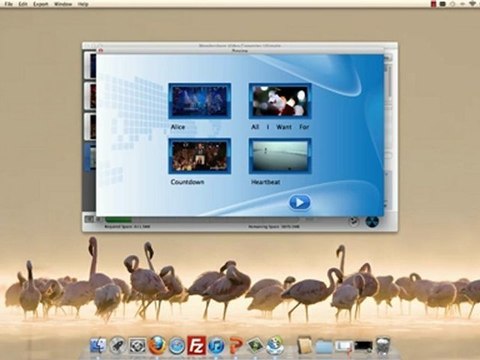The image size is (480, 360).
Task: Click the Remaining Space status text
Action: 274,227
